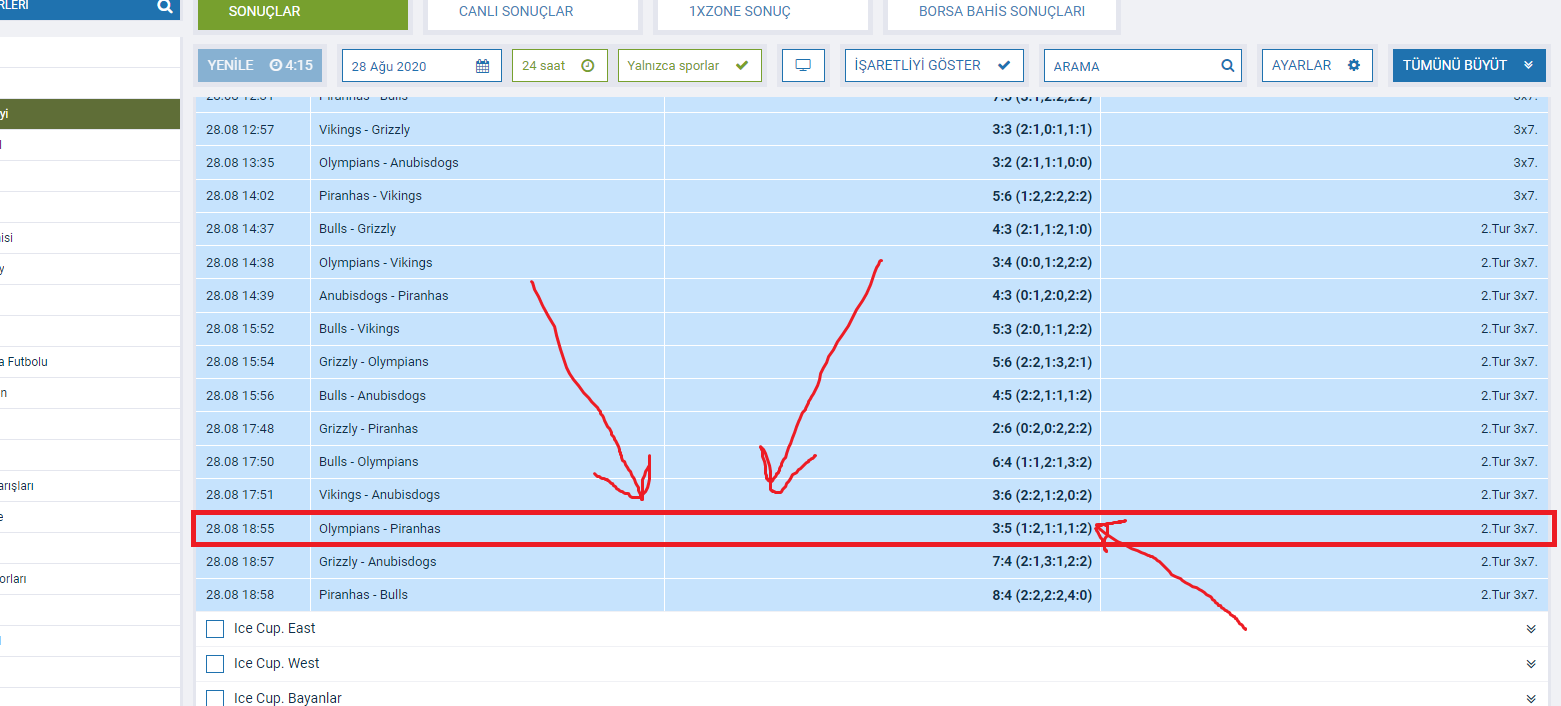Toggle İŞARETLİYİ GÖSTER option
The height and width of the screenshot is (706, 1561).
(x=934, y=66)
